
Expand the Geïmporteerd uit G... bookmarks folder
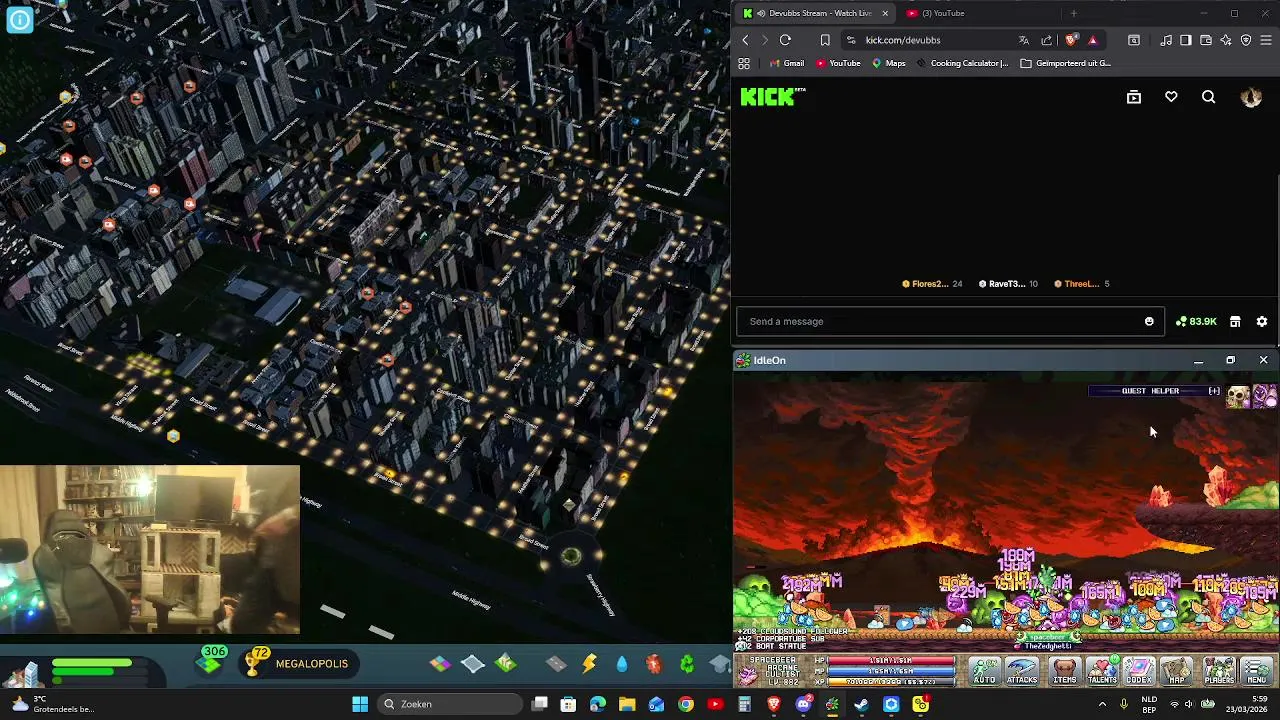click(x=1065, y=63)
